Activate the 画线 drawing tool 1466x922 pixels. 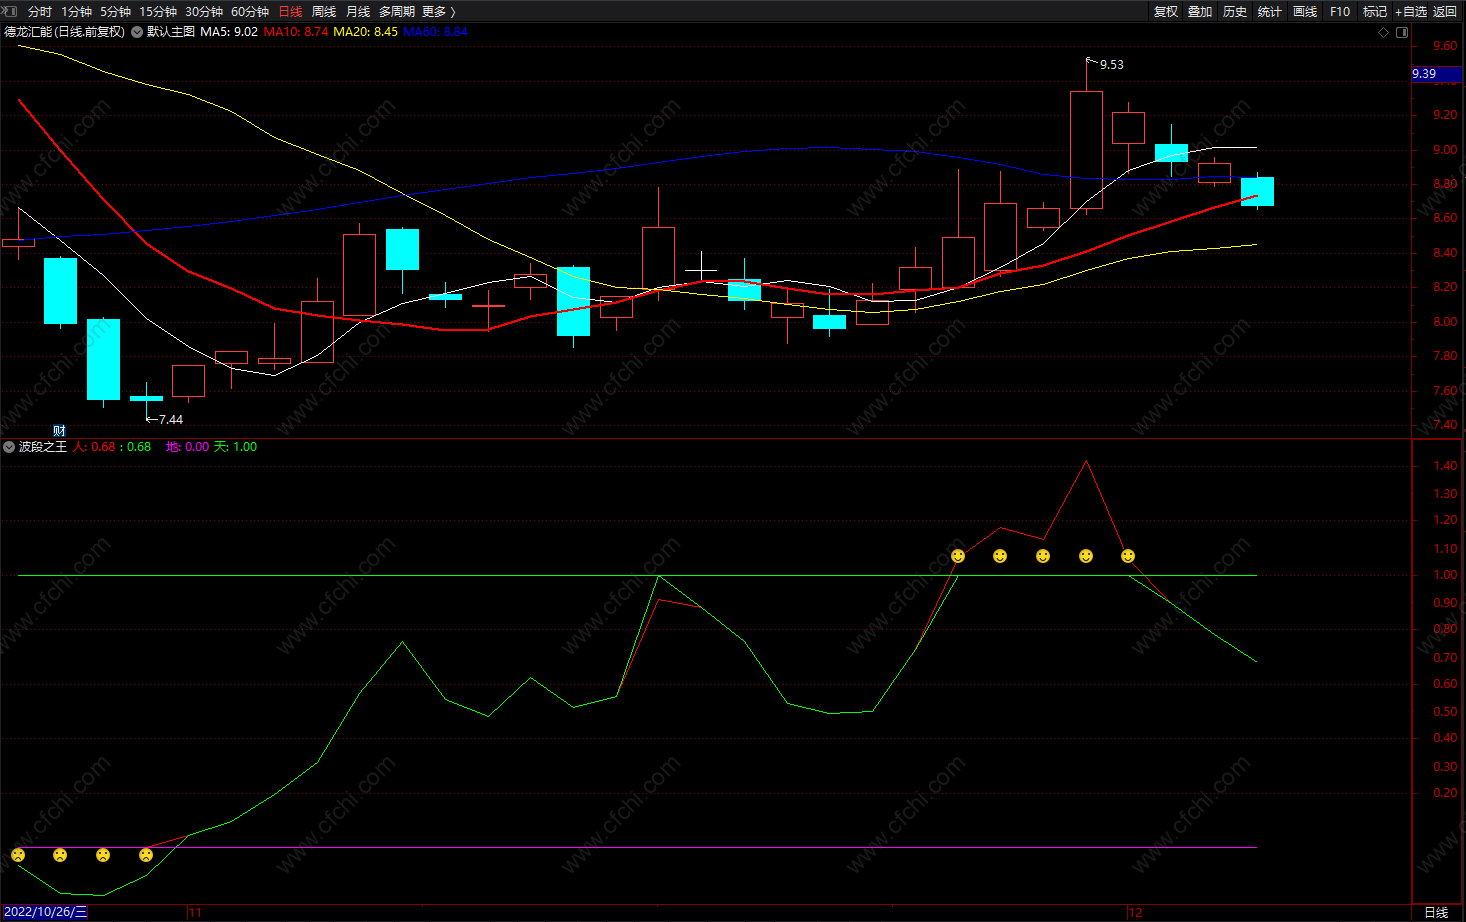(x=1305, y=12)
